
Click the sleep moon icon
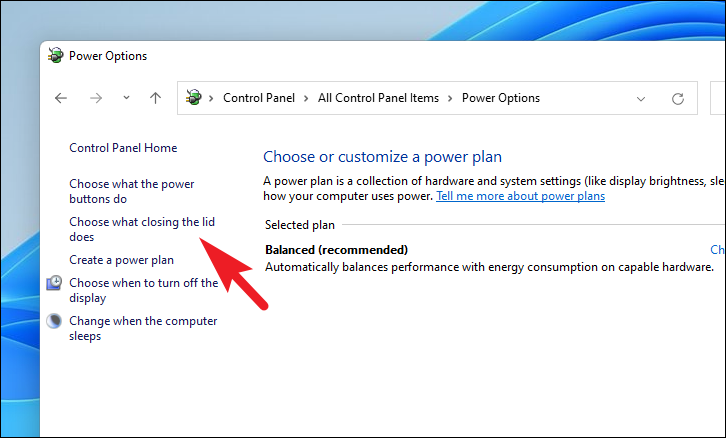(54, 321)
